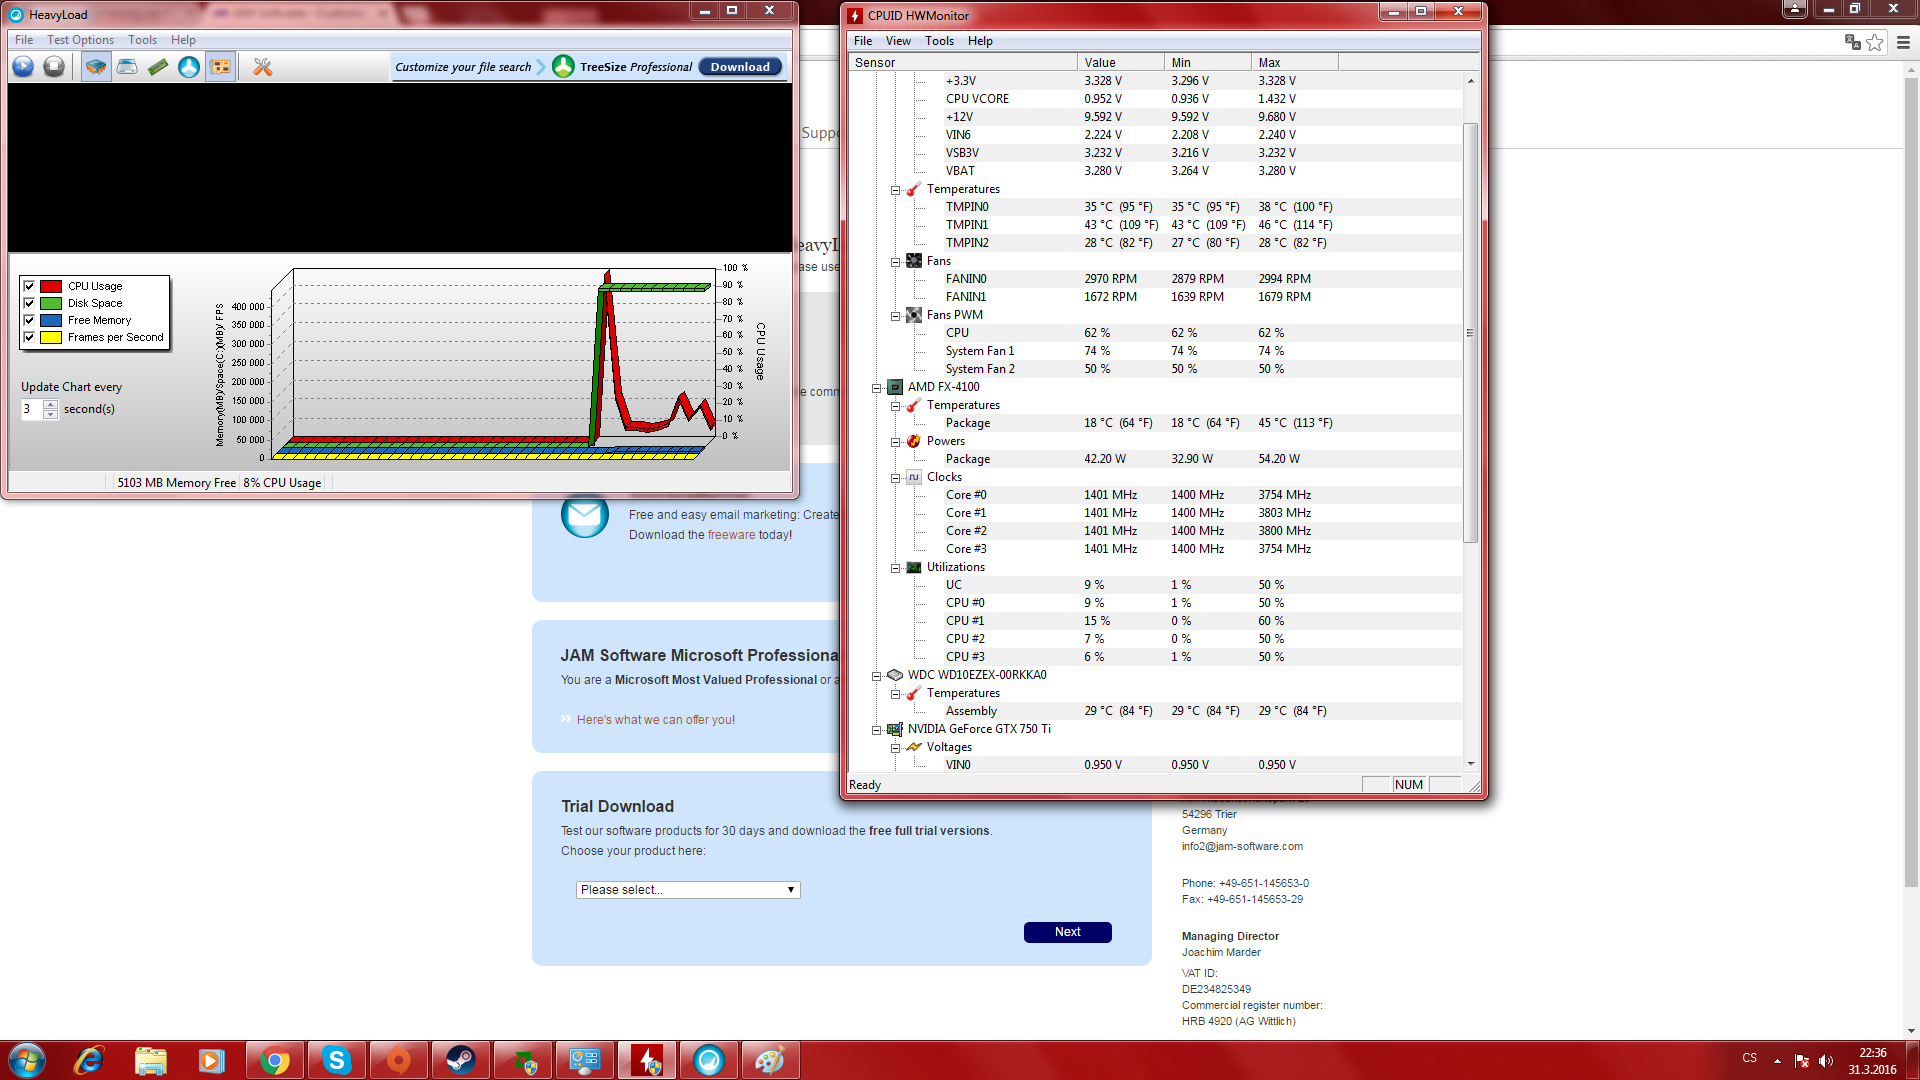Toggle the CPU stress chip icon

pos(96,67)
